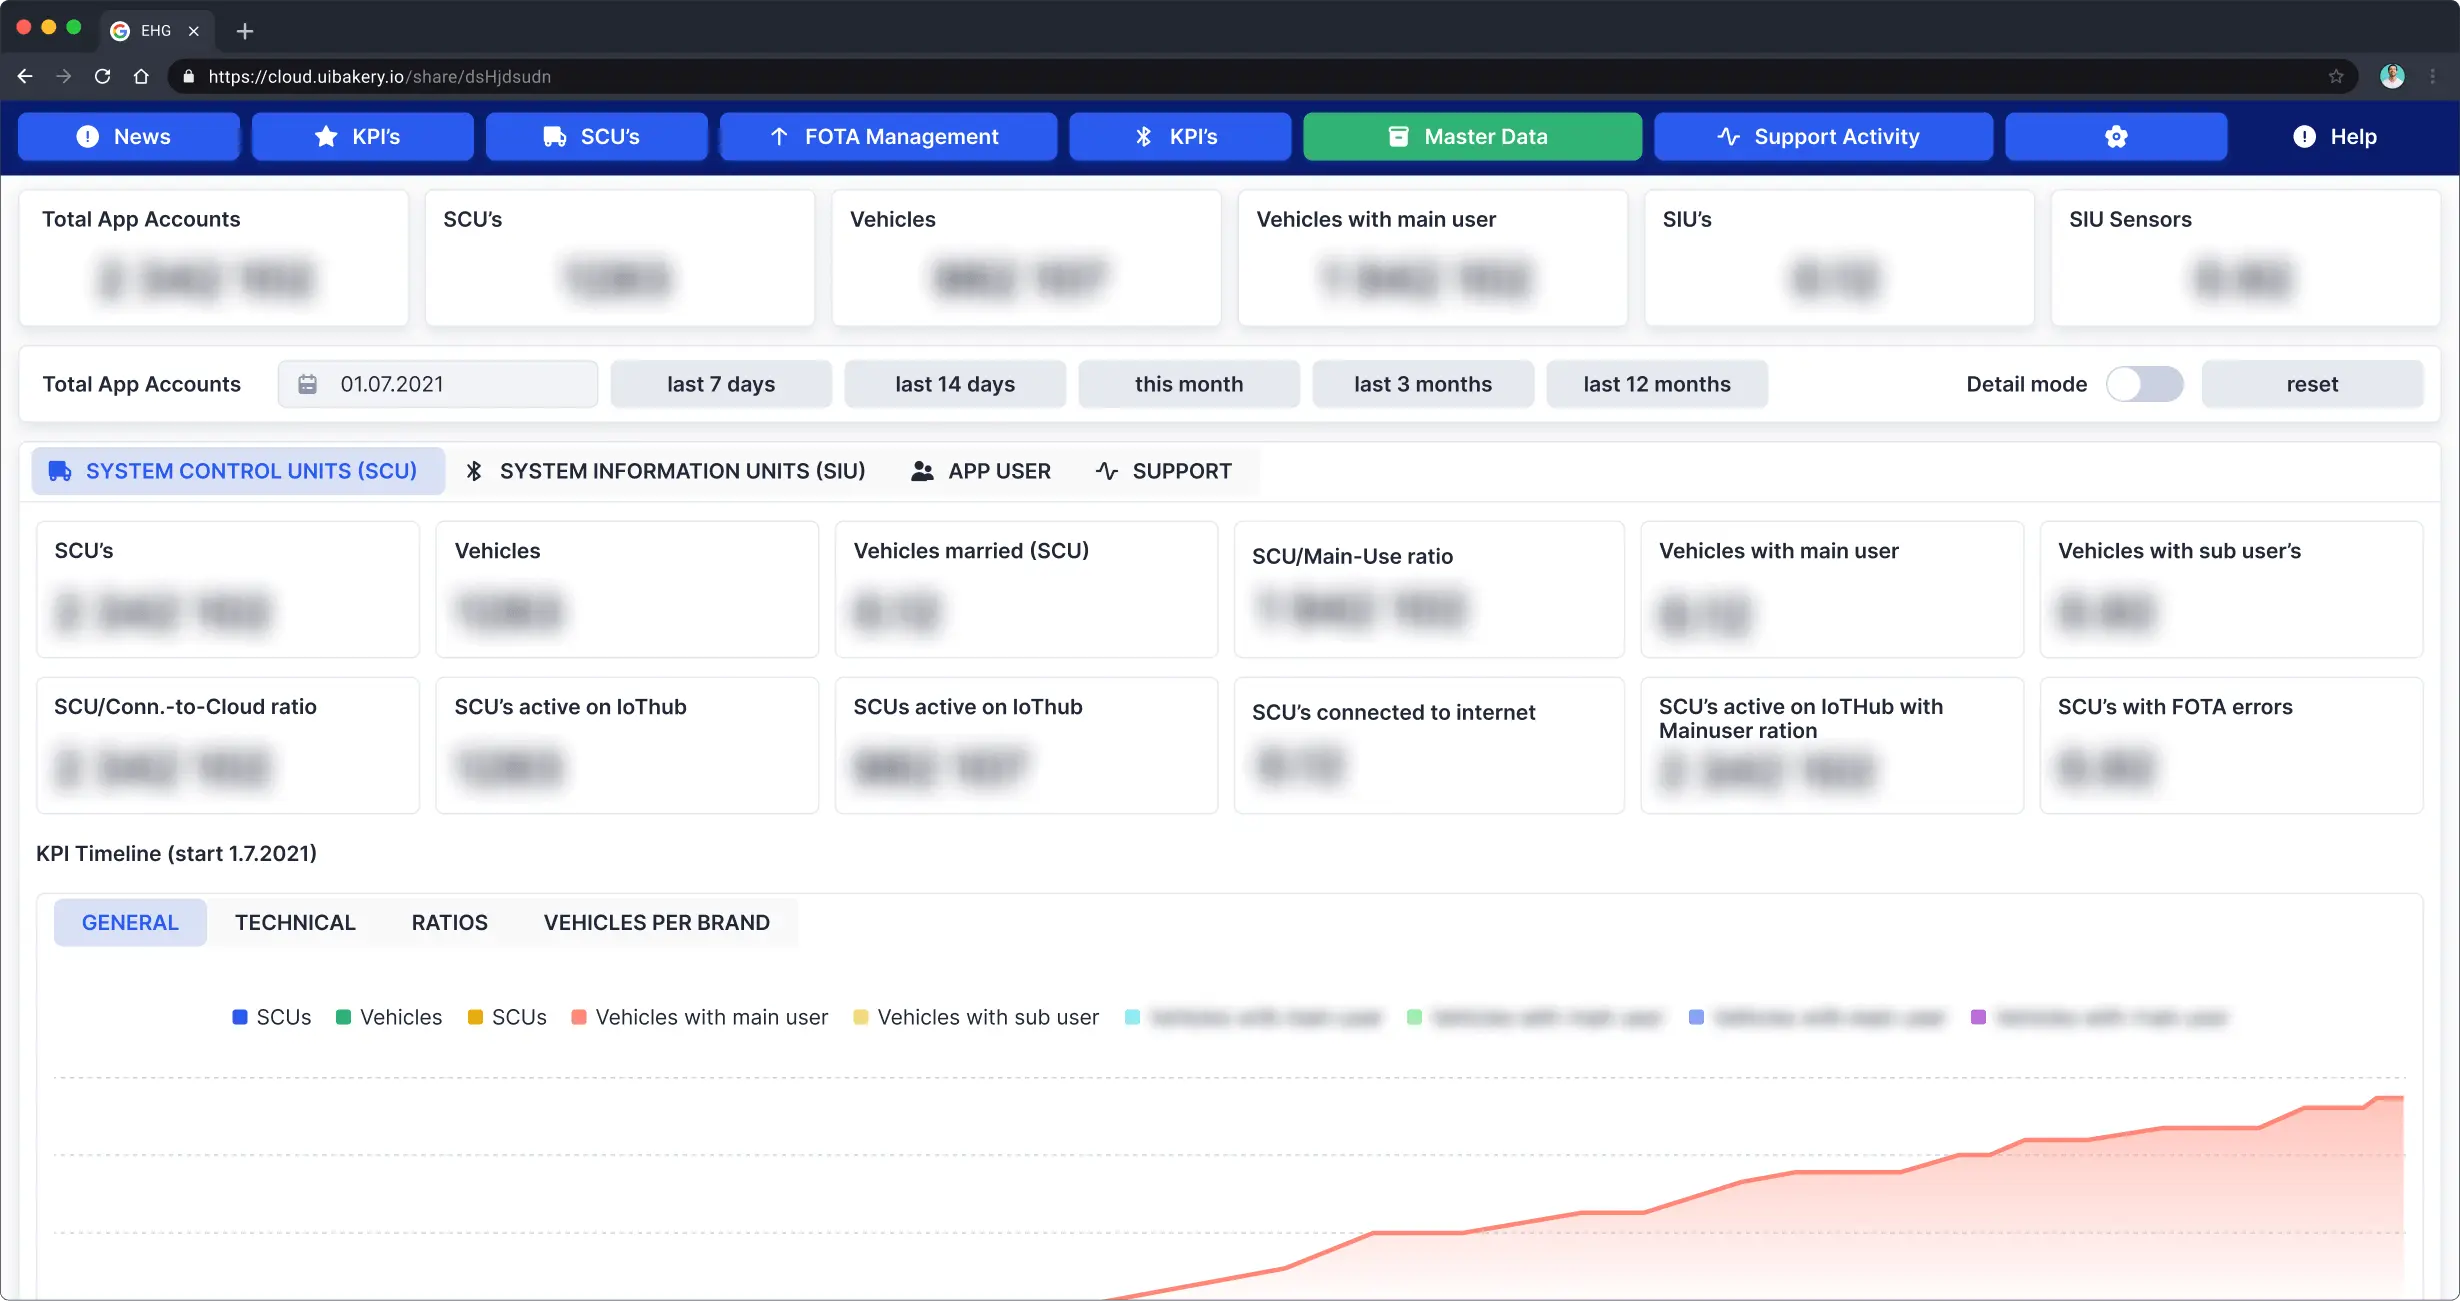Image resolution: width=2460 pixels, height=1301 pixels.
Task: Click the archive icon on Master Data
Action: [x=1399, y=137]
